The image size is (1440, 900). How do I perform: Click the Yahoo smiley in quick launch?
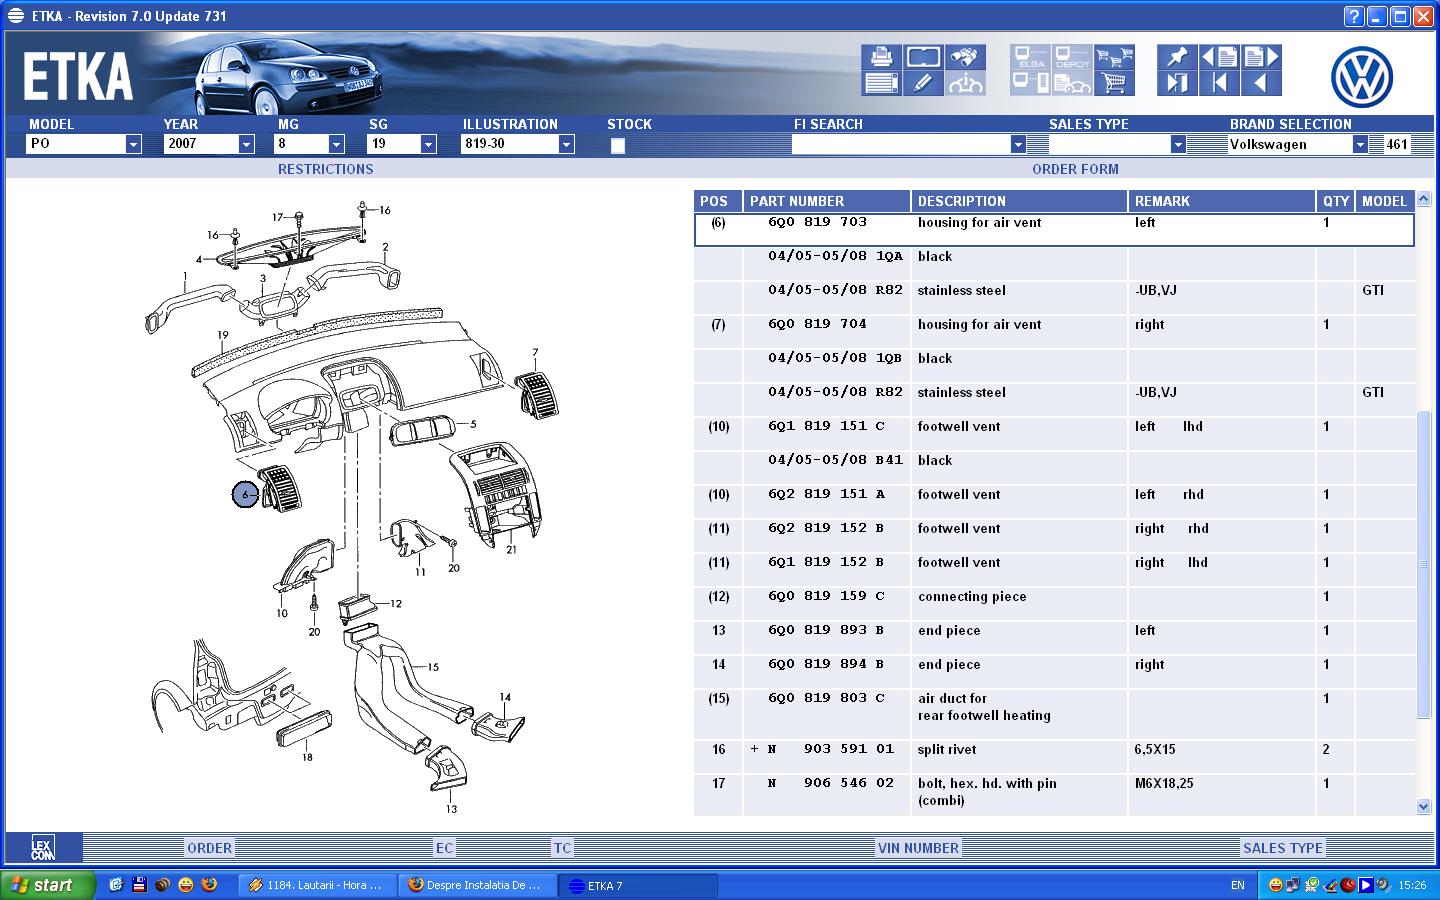click(x=186, y=885)
